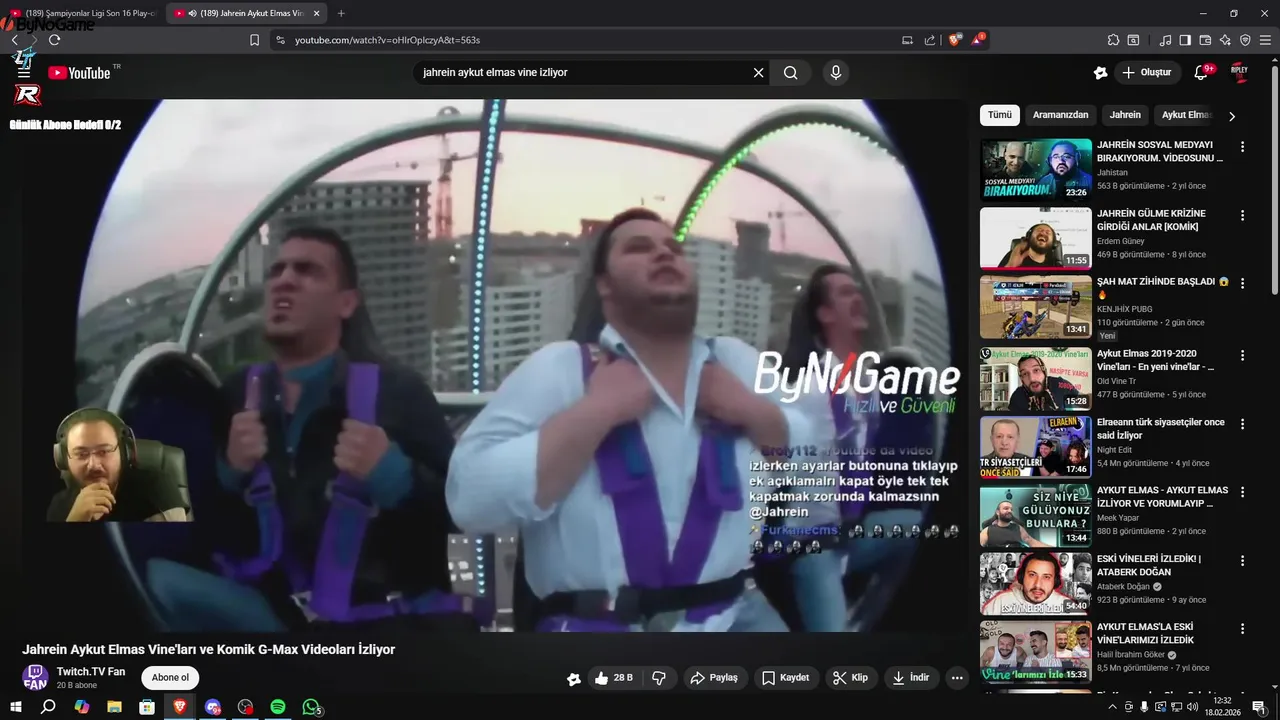This screenshot has width=1280, height=720.
Task: Like the video with thumbs up
Action: (x=613, y=678)
